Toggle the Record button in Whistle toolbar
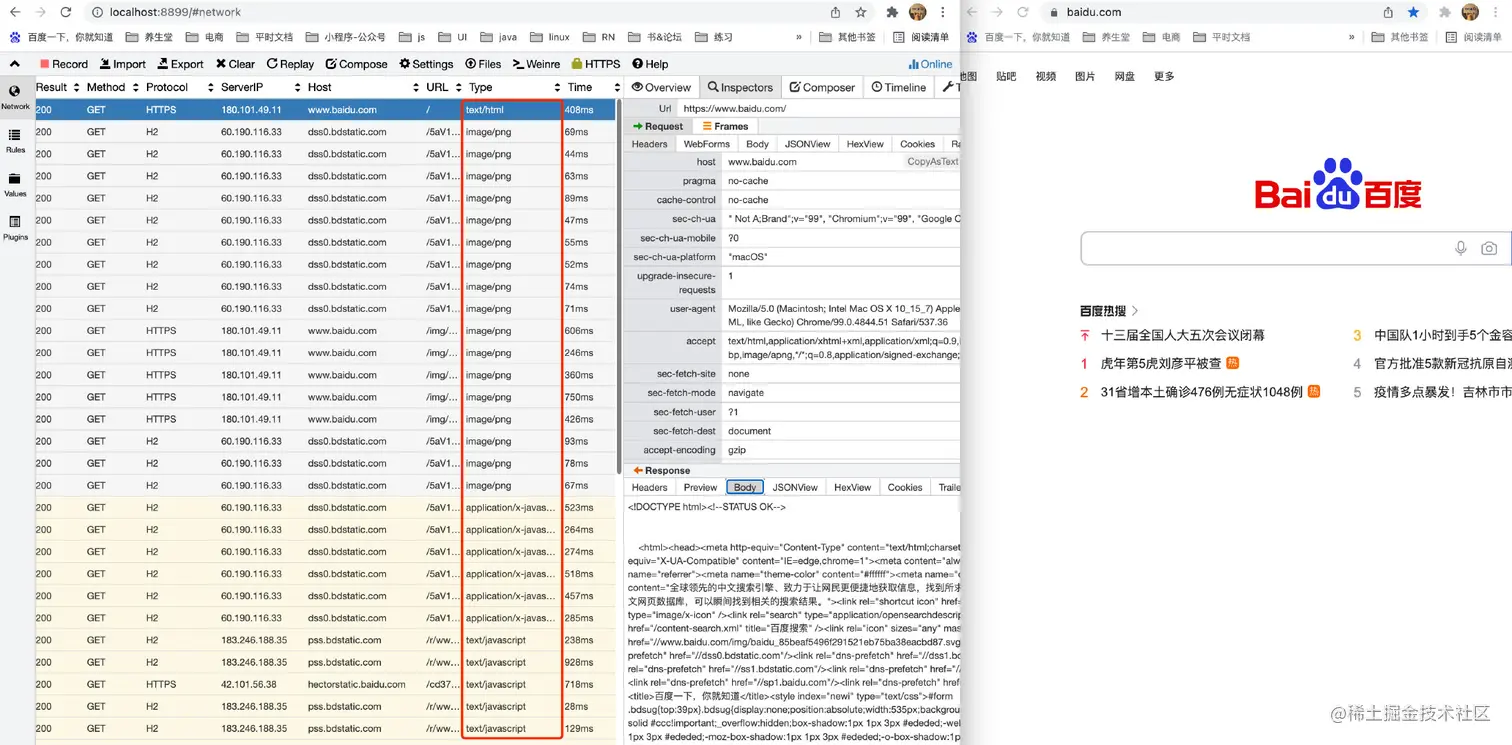This screenshot has height=745, width=1512. (64, 64)
